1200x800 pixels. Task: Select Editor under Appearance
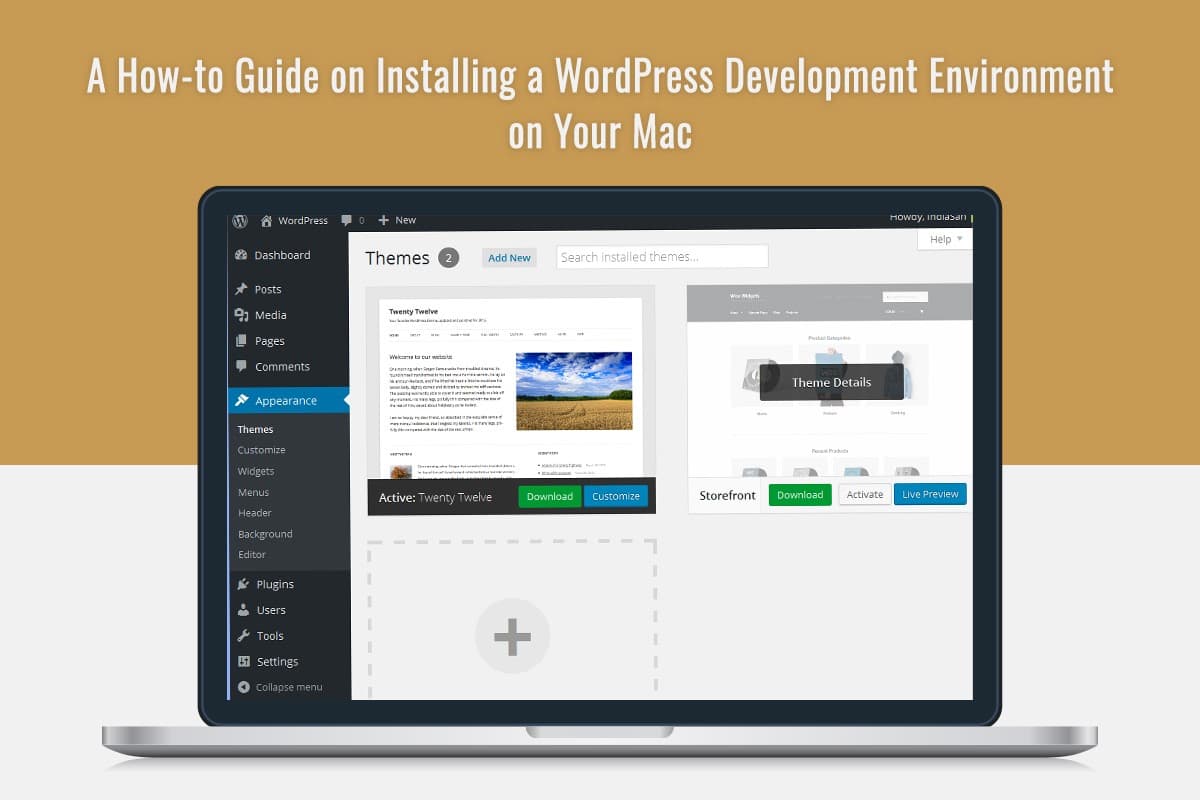(x=252, y=554)
